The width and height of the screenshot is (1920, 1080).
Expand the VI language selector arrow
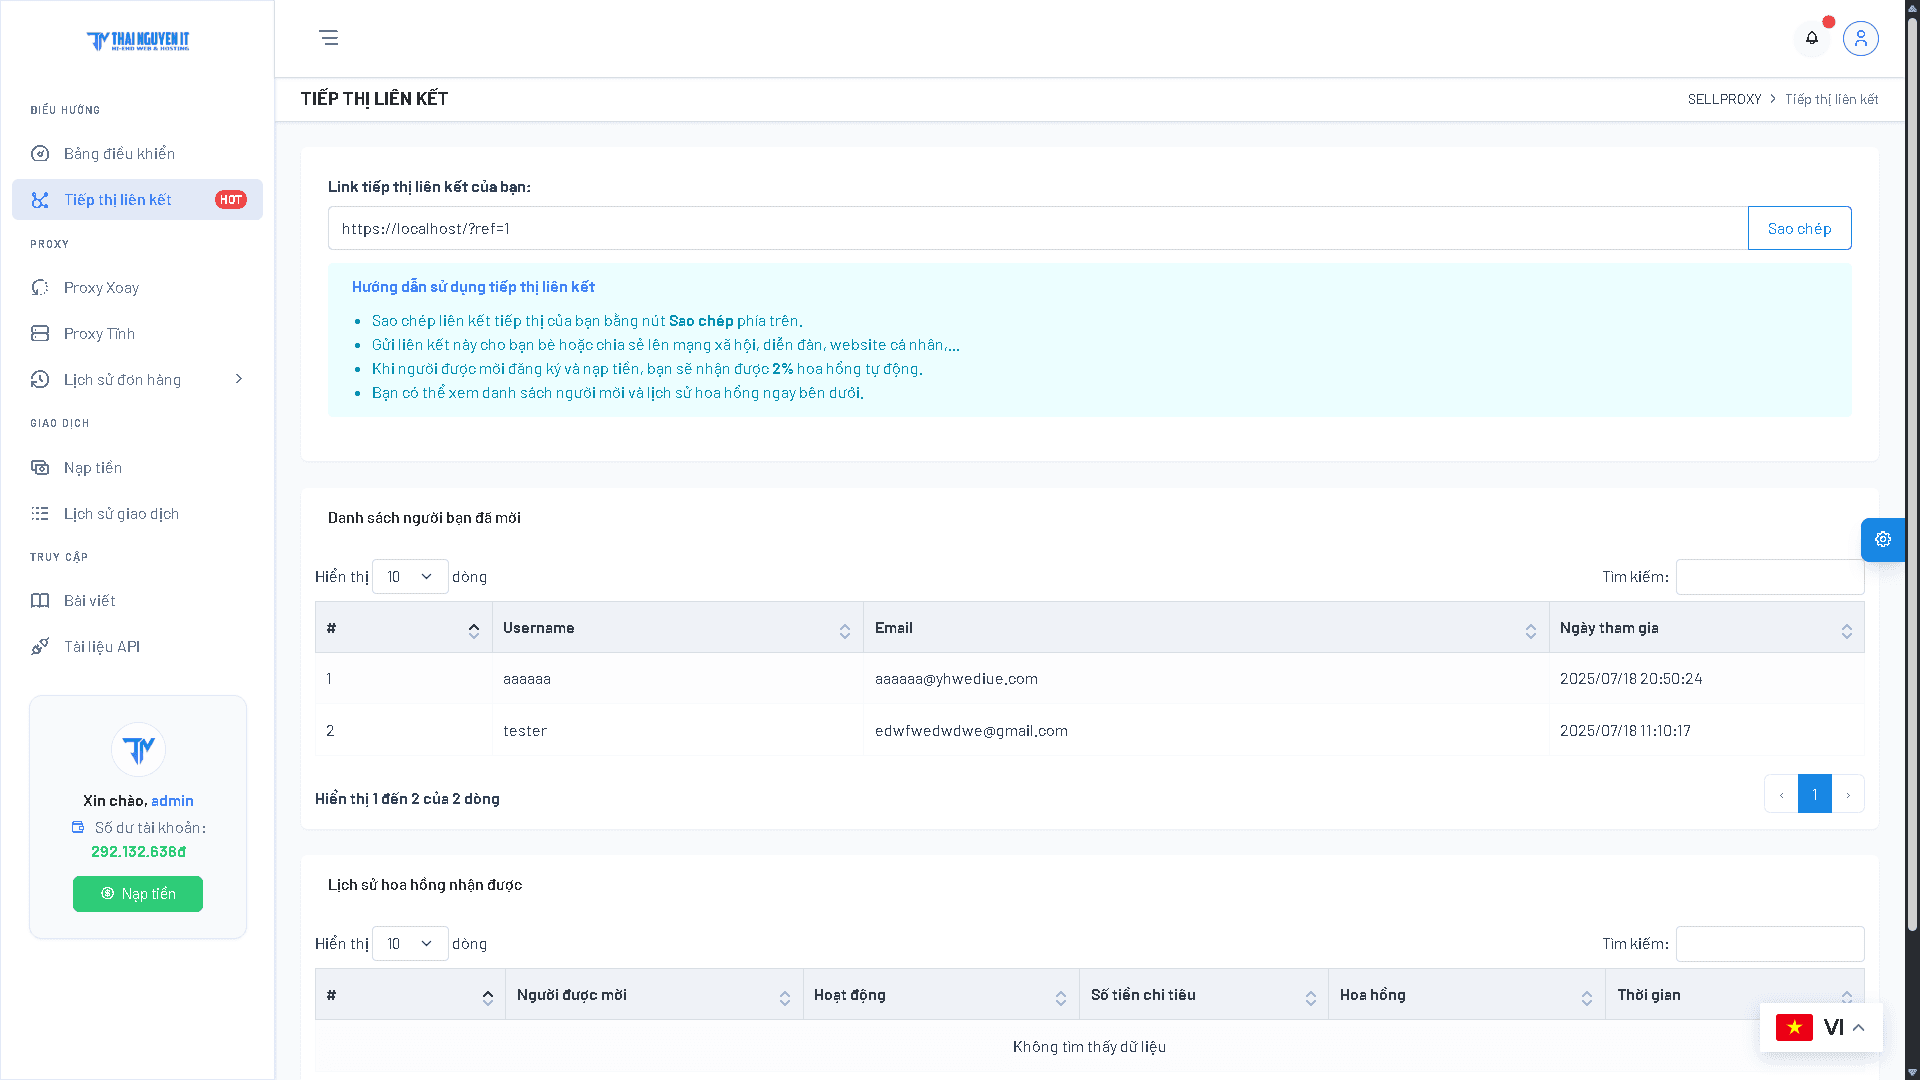pyautogui.click(x=1858, y=1027)
